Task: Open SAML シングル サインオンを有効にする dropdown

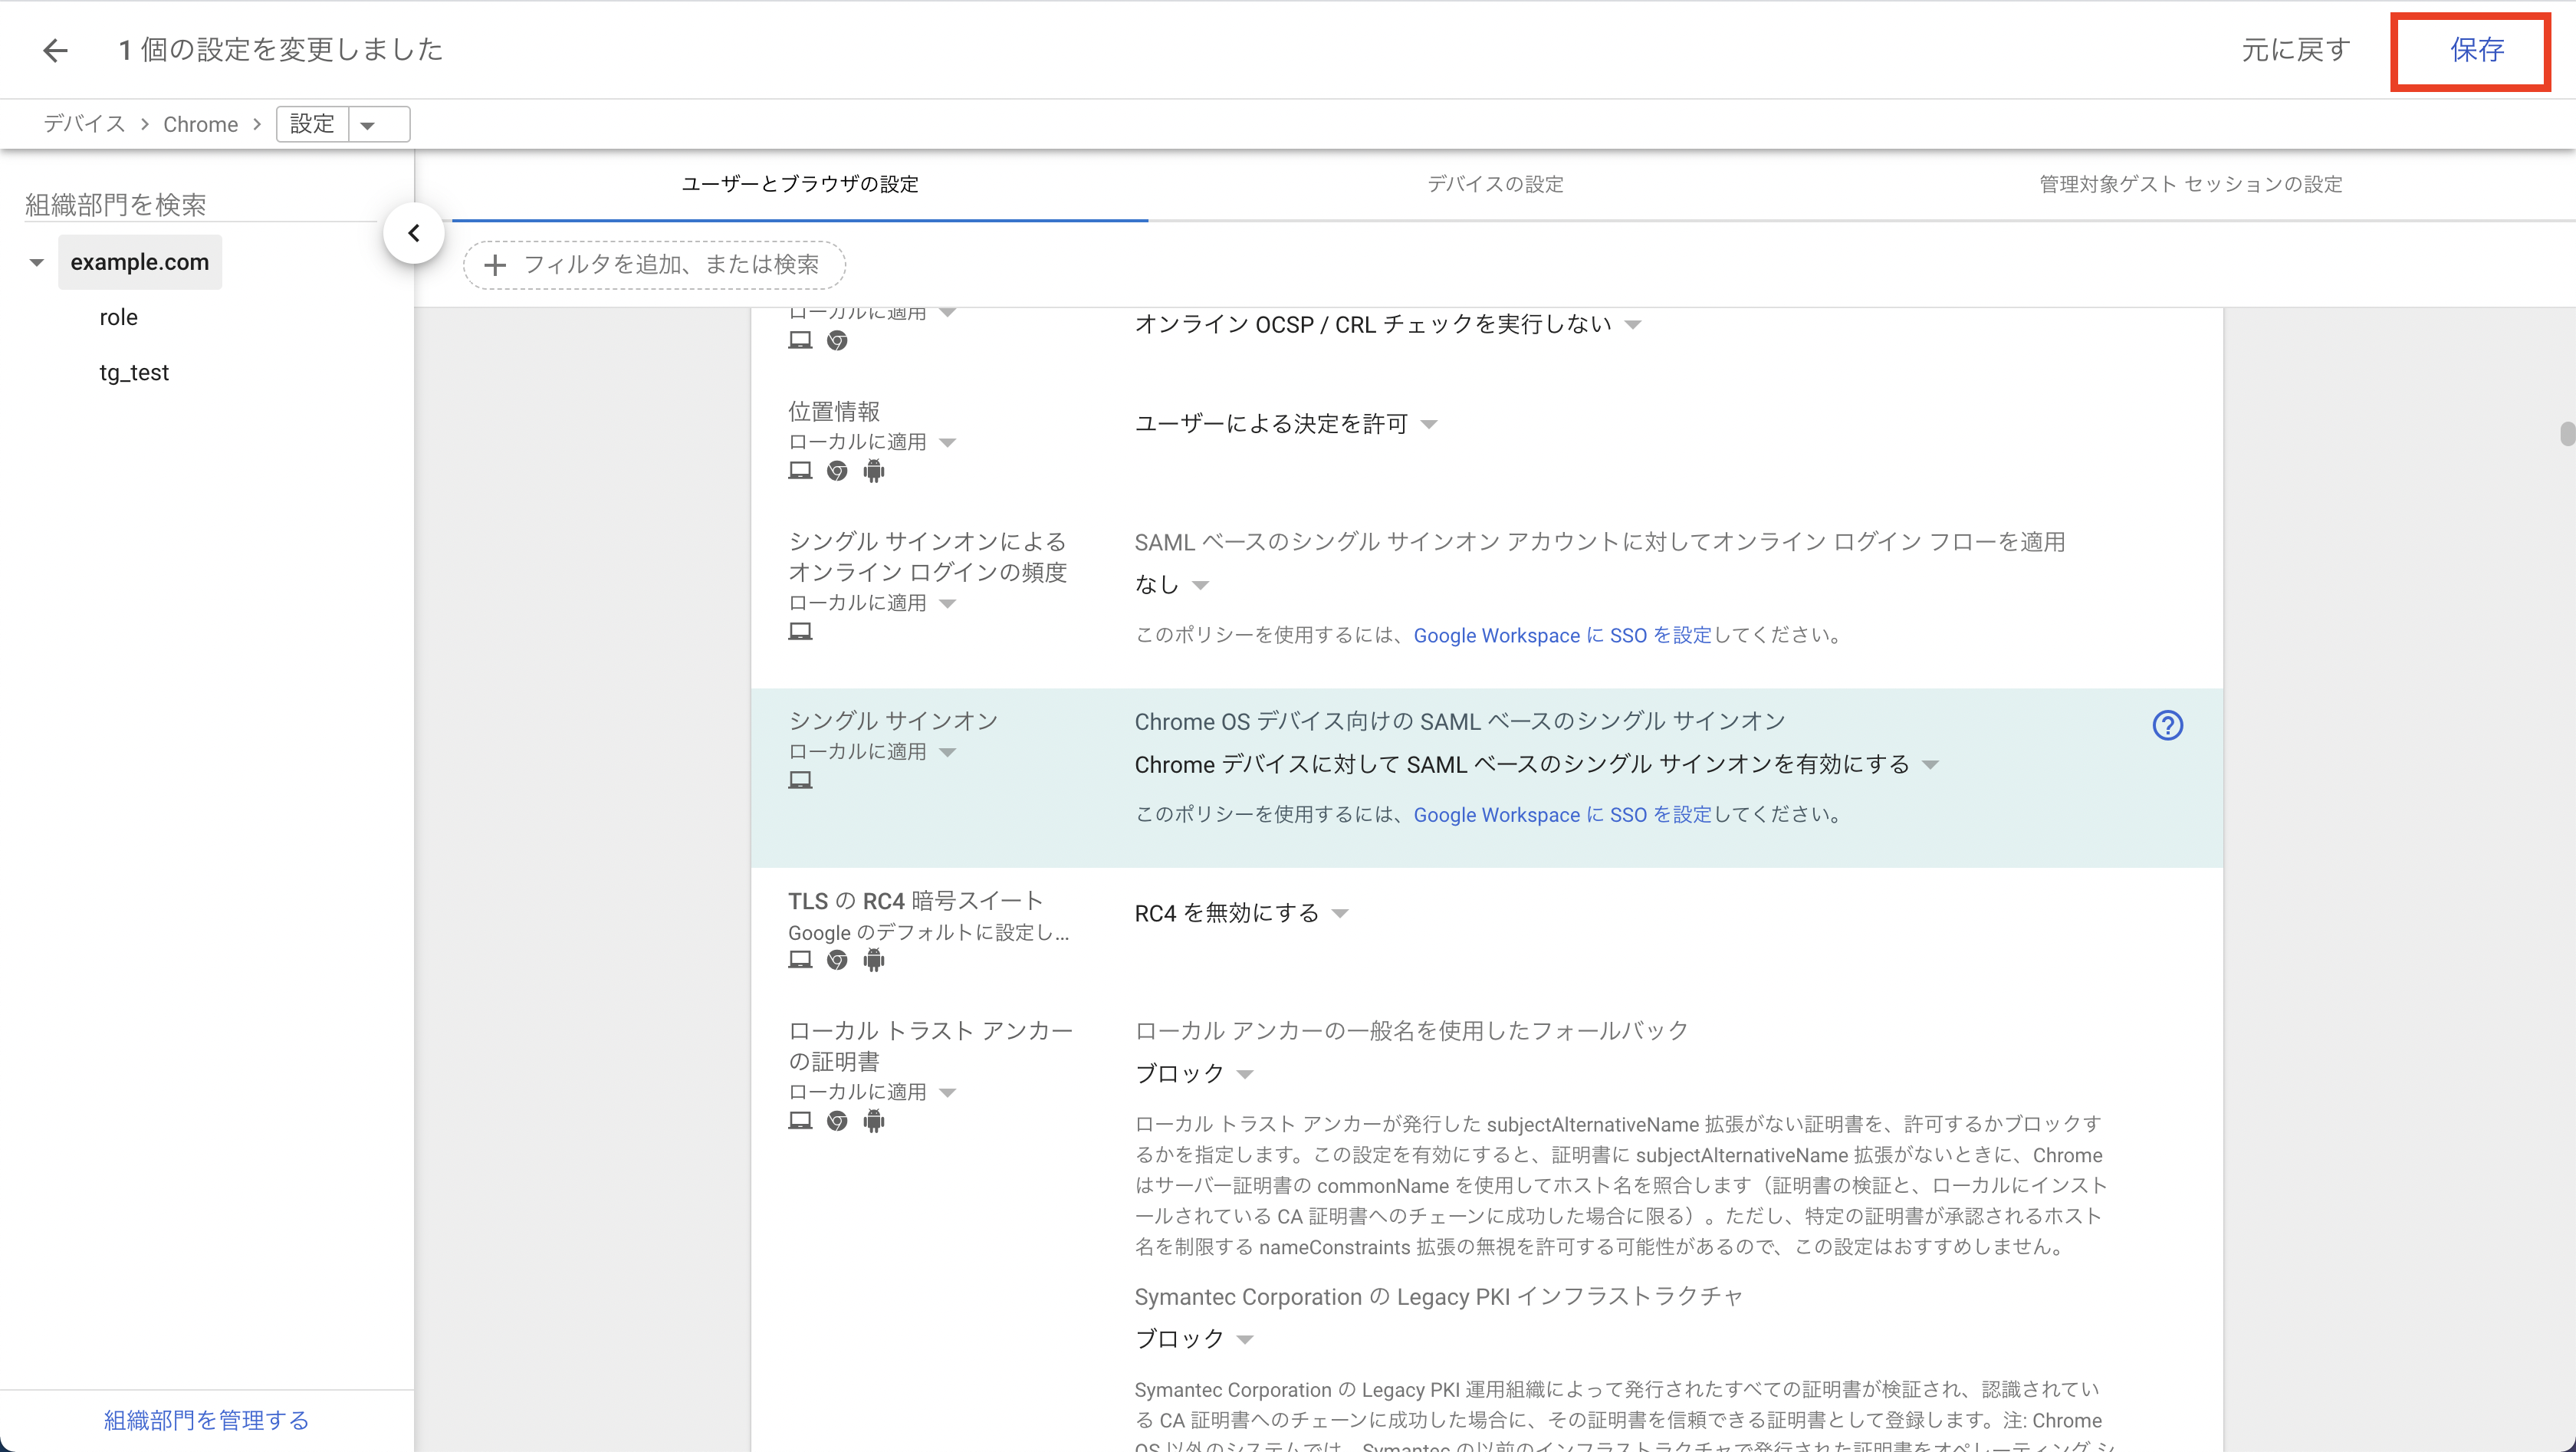Action: [x=1536, y=765]
